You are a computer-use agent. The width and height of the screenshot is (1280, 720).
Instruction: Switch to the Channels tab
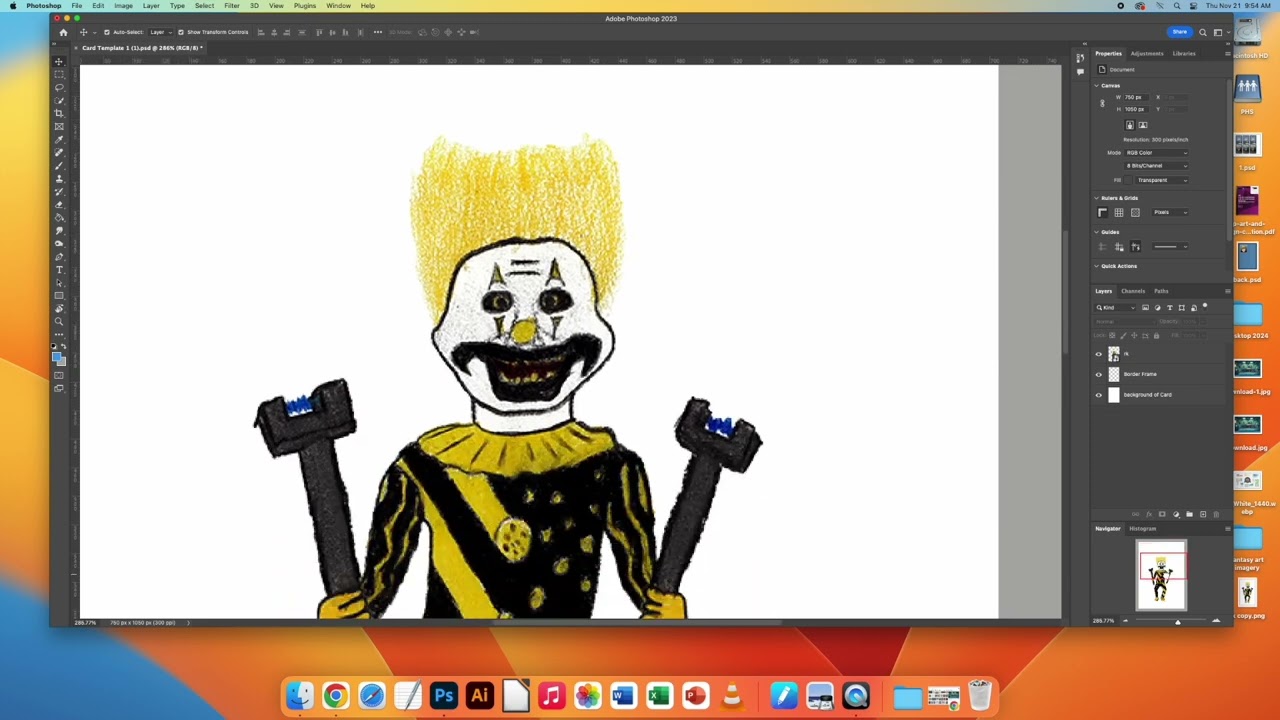click(1133, 291)
